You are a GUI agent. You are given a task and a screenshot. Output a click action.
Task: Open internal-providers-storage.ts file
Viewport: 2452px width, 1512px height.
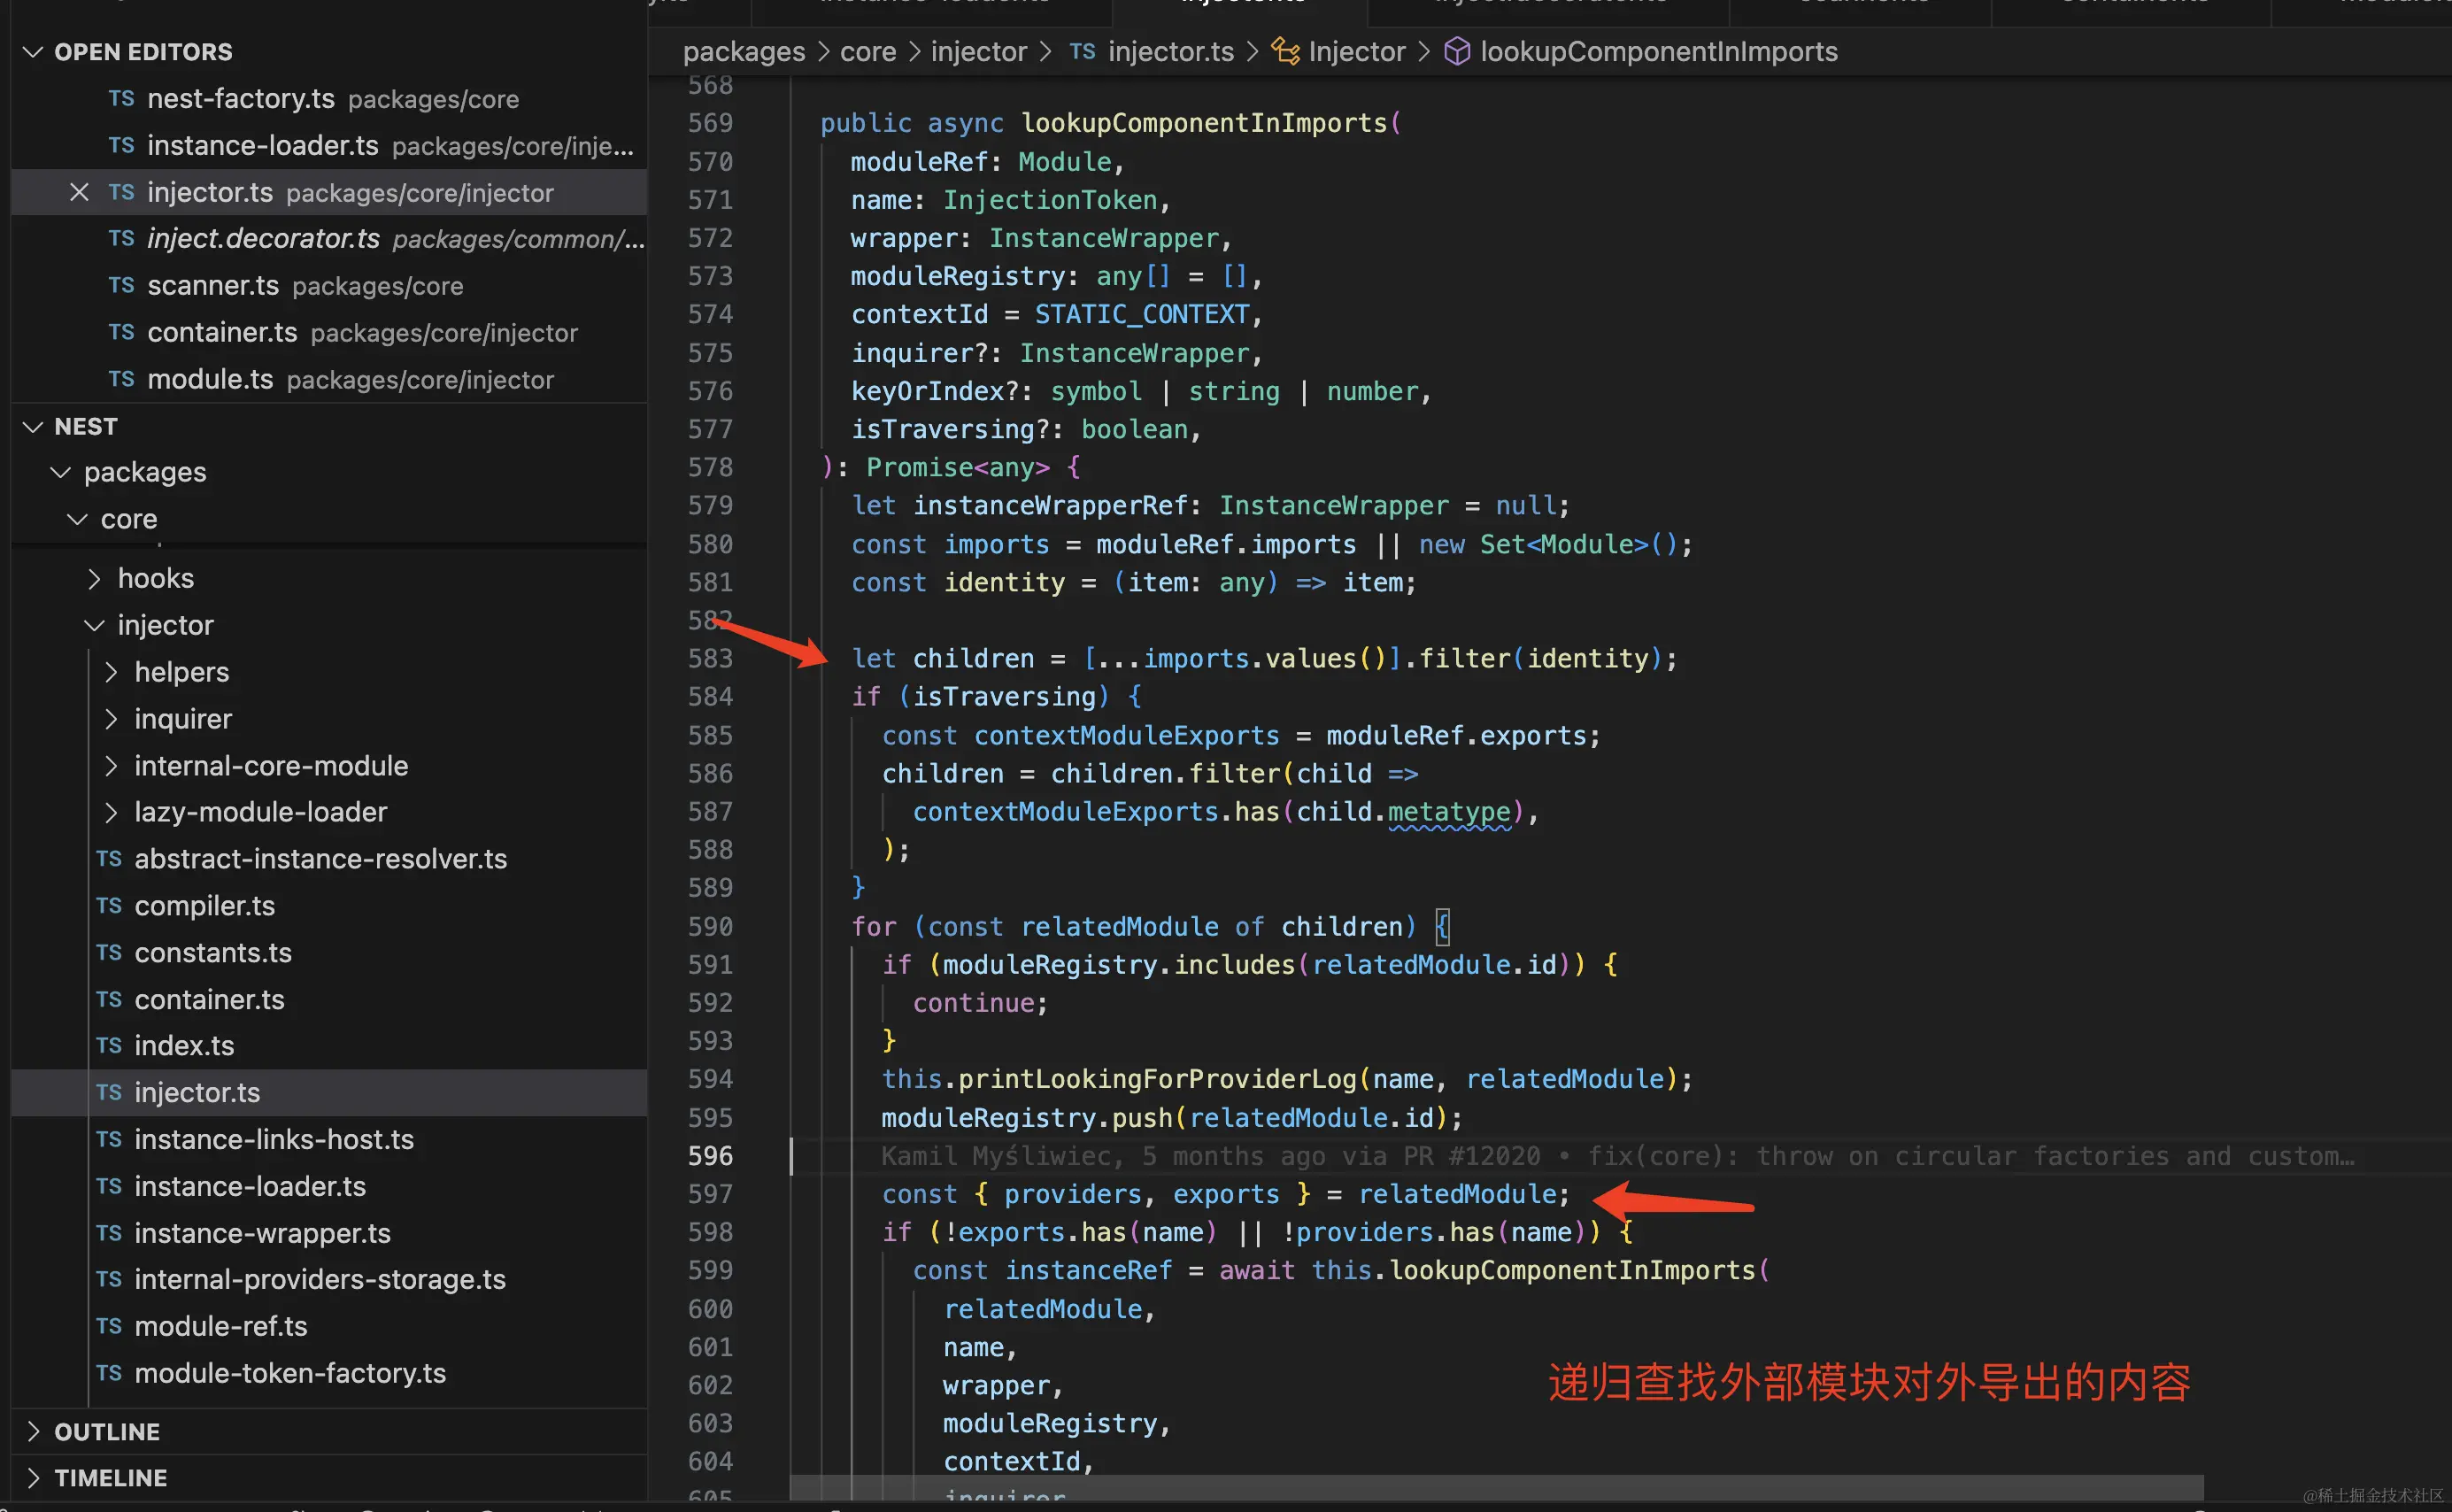(329, 1279)
